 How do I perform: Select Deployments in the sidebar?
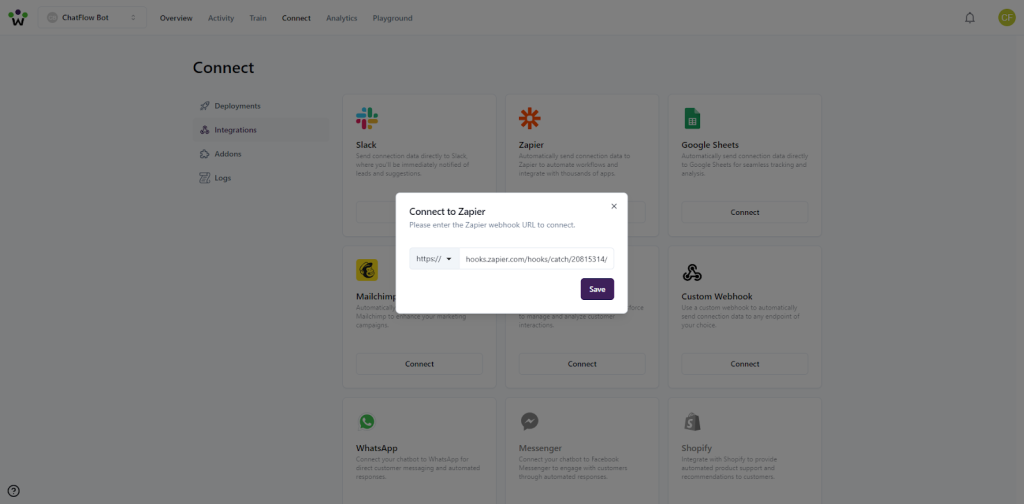pos(237,106)
